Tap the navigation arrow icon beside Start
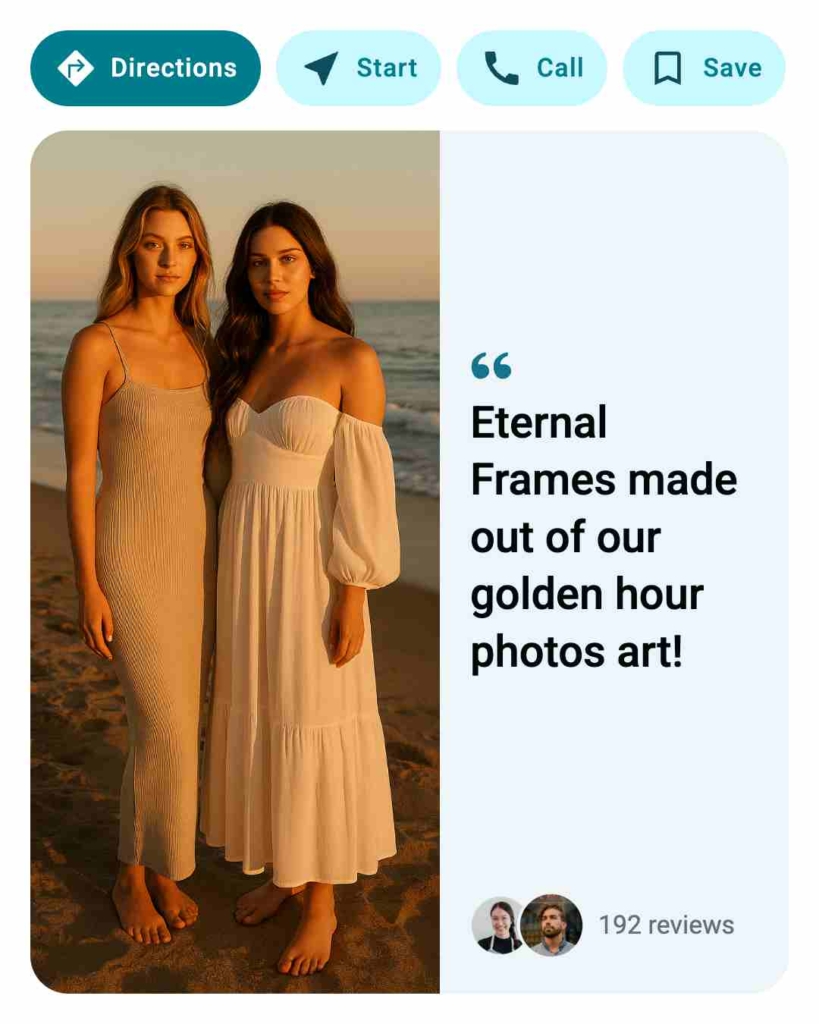This screenshot has height=1024, width=819. pos(321,67)
